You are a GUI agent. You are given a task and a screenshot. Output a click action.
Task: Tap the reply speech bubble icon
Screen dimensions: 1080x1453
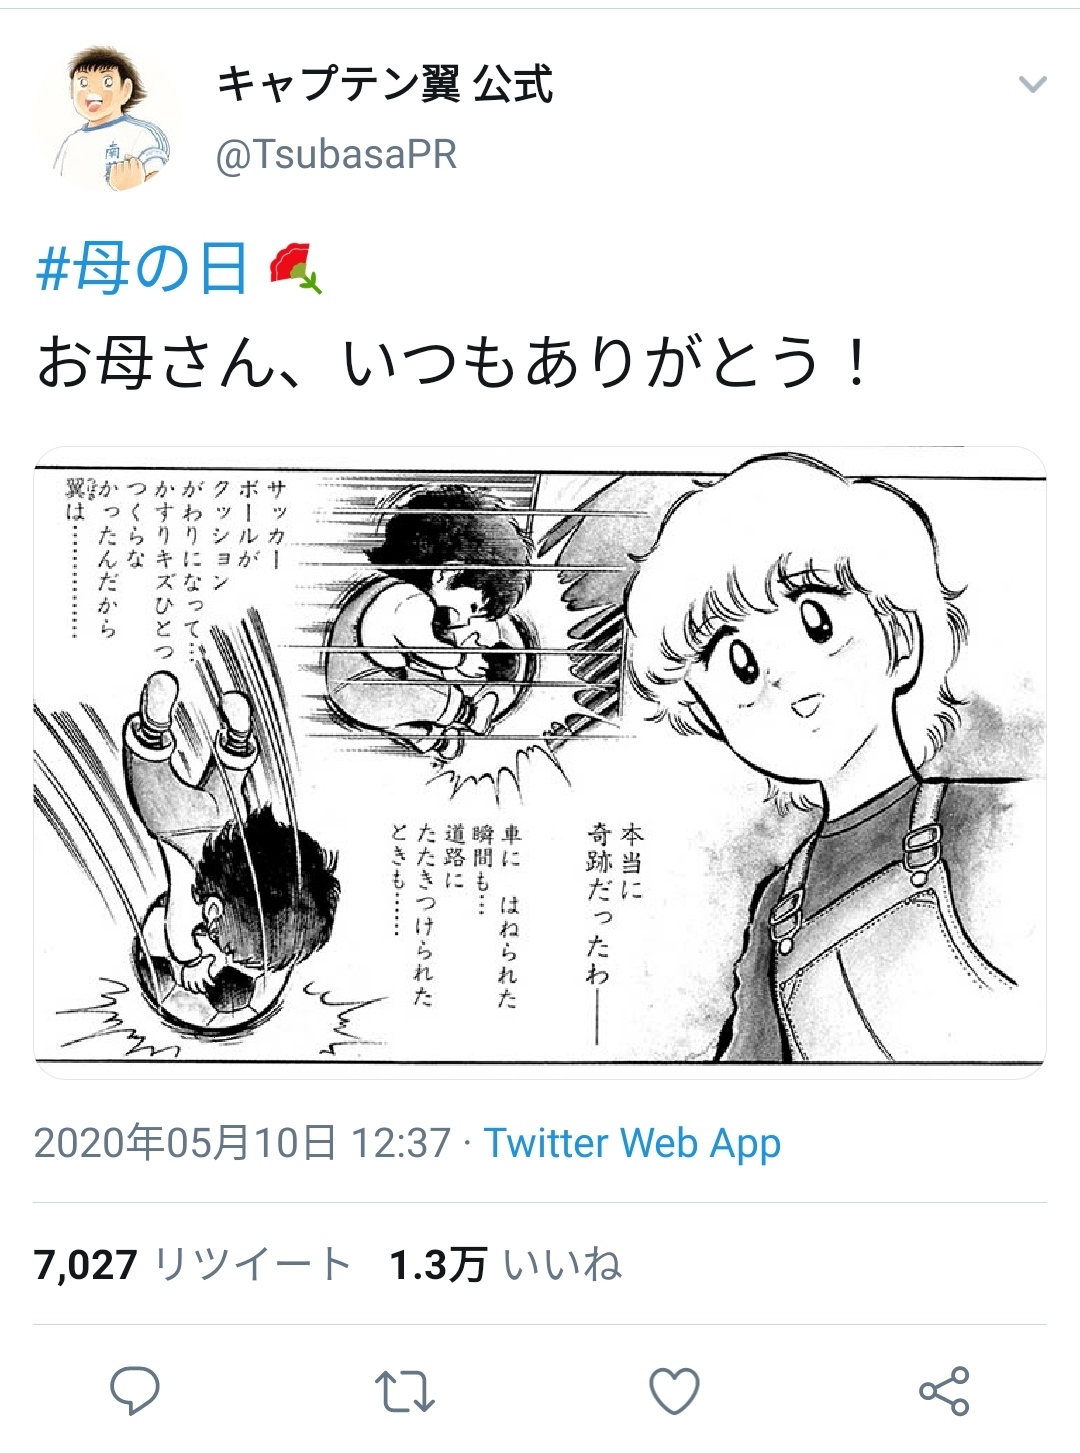(135, 1391)
